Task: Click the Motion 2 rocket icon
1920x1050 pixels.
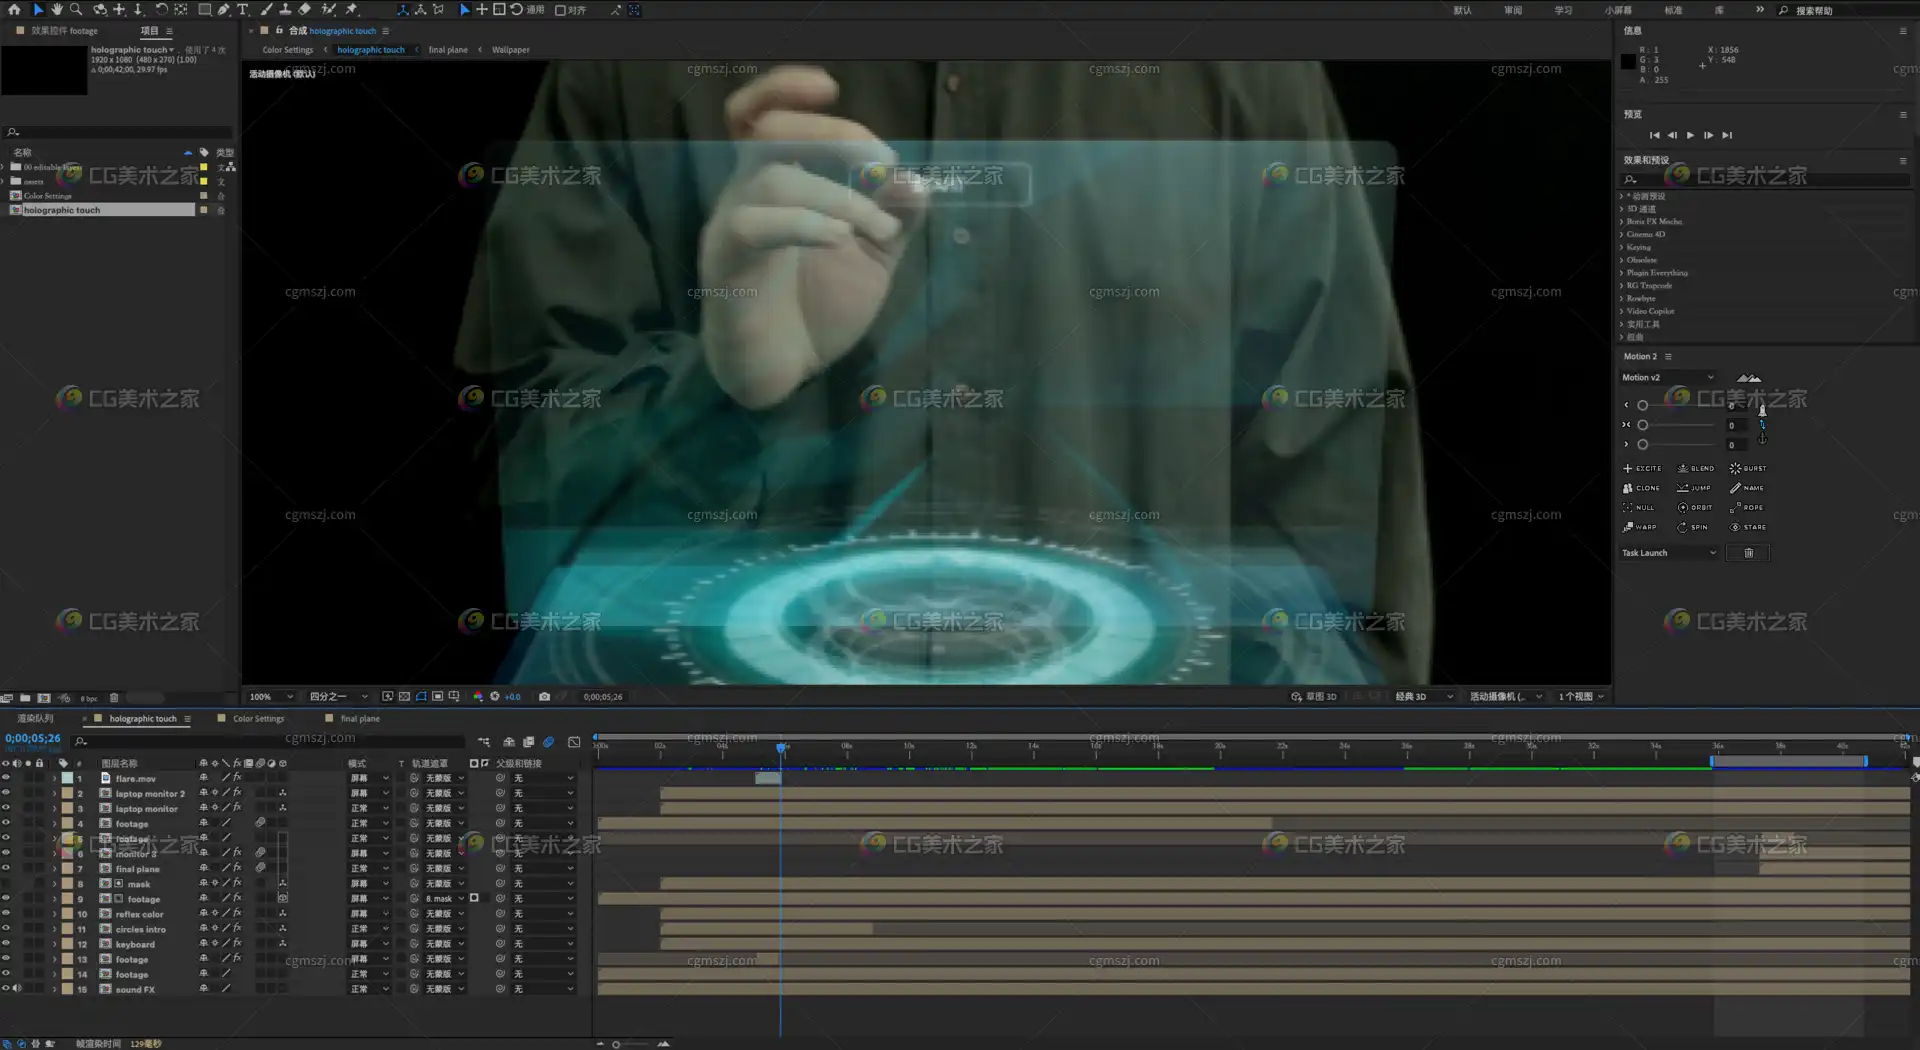Action: [x=1762, y=409]
